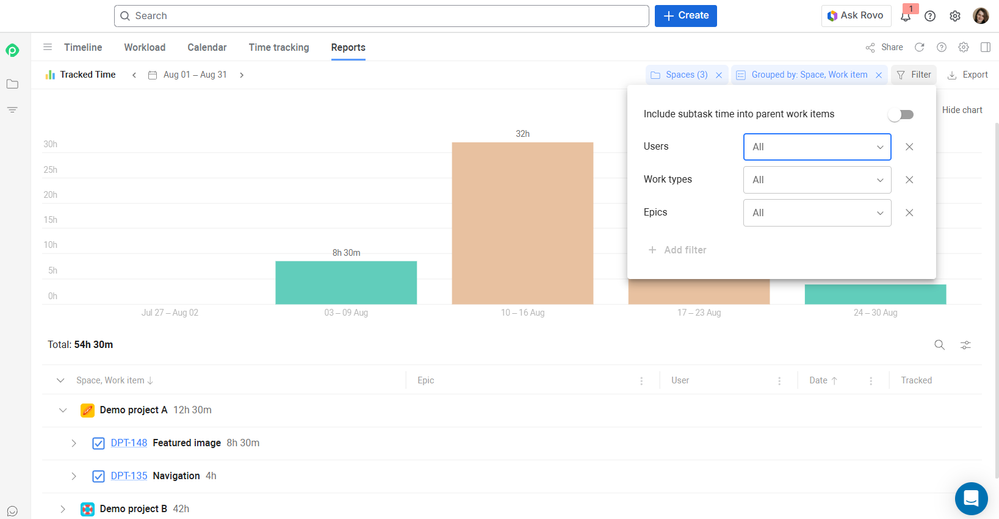
Task: Click the green app logo in sidebar
Action: pos(12,50)
